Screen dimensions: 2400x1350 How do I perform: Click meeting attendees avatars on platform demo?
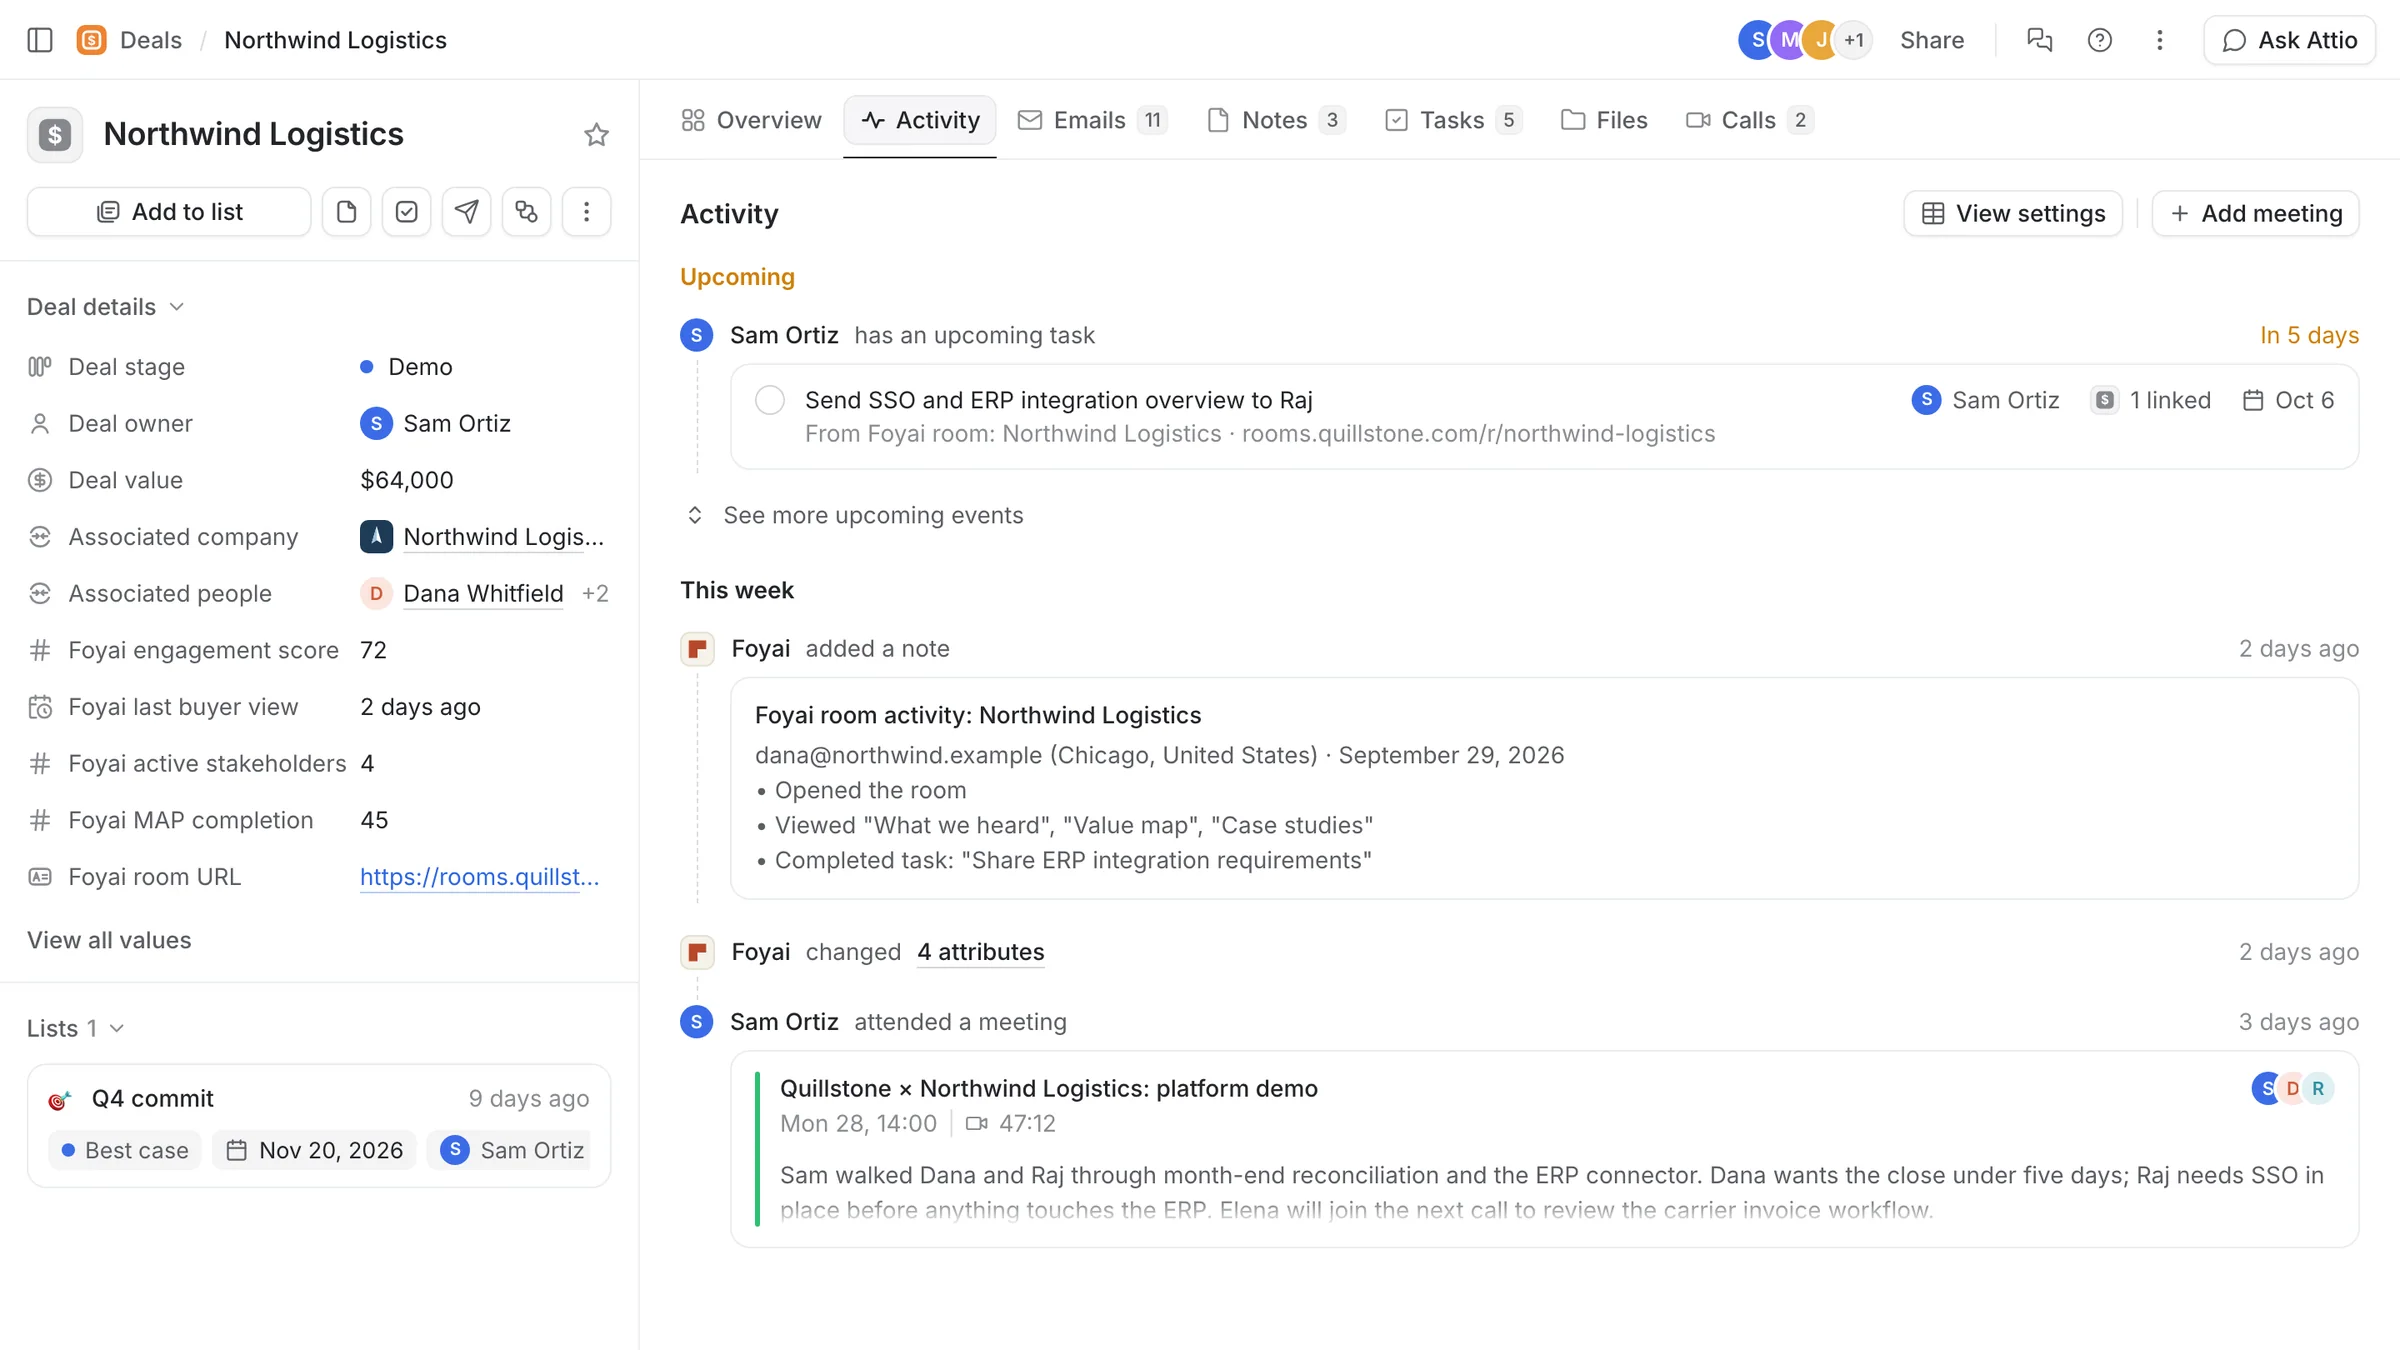pos(2292,1088)
